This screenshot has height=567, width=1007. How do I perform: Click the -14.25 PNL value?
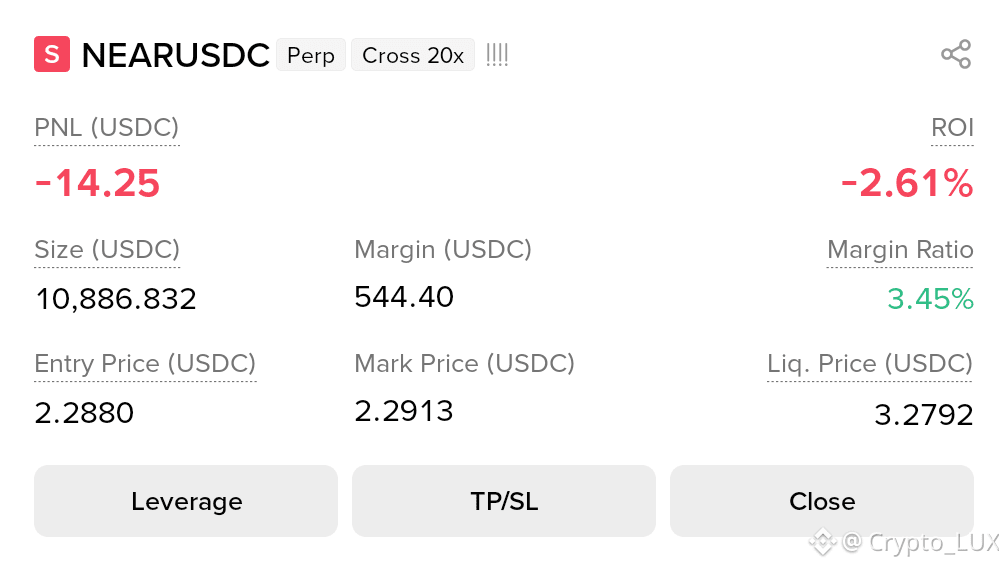pyautogui.click(x=97, y=183)
